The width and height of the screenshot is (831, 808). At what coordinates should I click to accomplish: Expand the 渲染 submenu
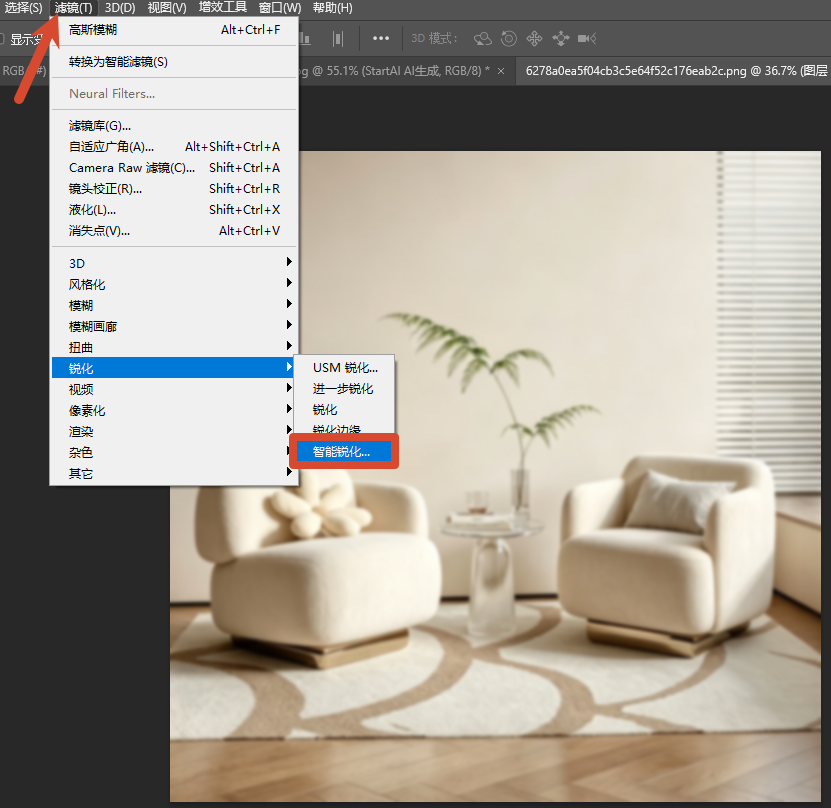[174, 432]
